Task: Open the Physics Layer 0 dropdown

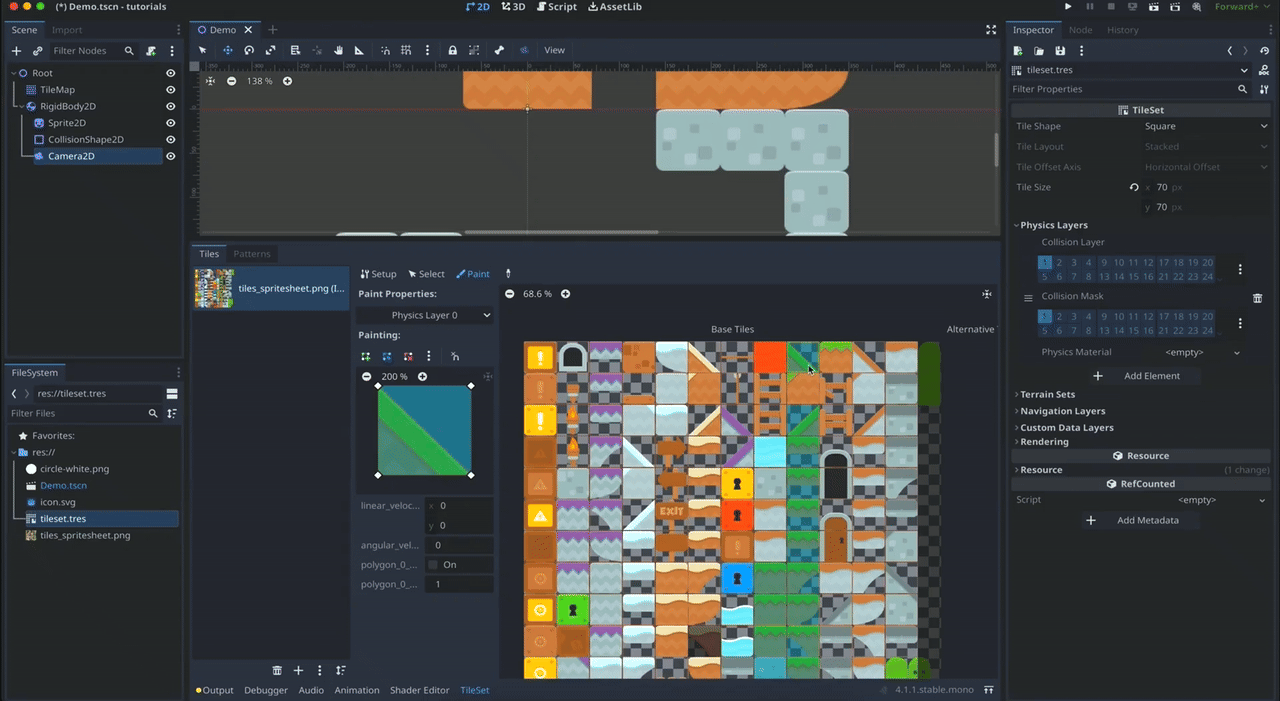Action: [426, 315]
